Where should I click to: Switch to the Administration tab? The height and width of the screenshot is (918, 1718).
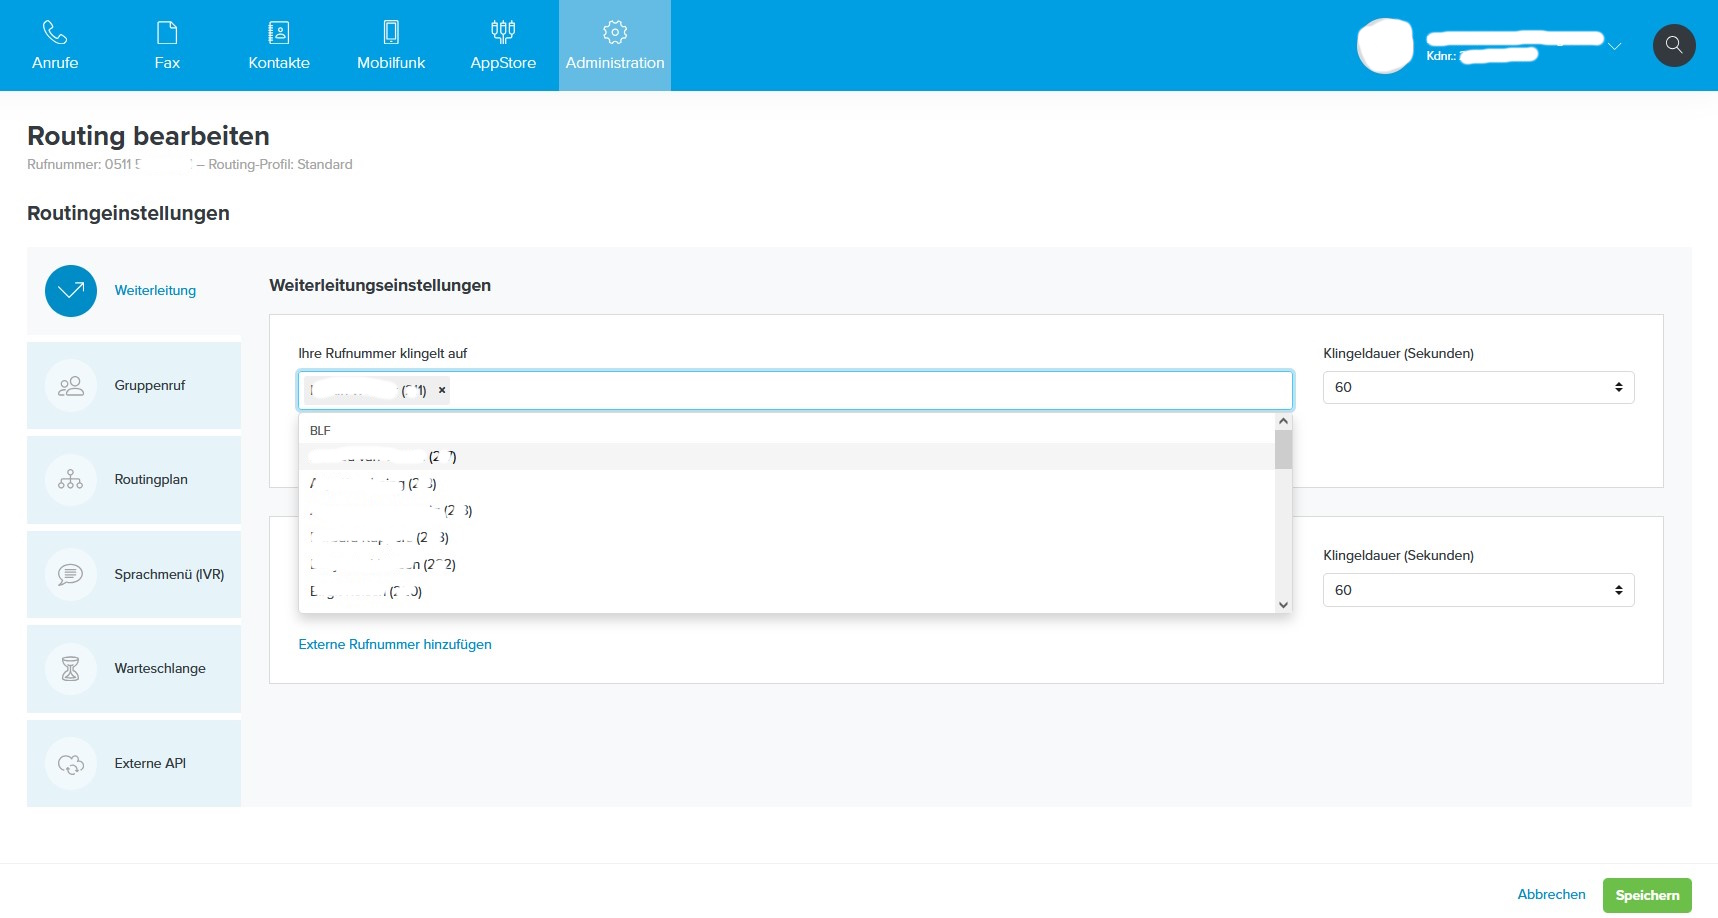coord(615,45)
